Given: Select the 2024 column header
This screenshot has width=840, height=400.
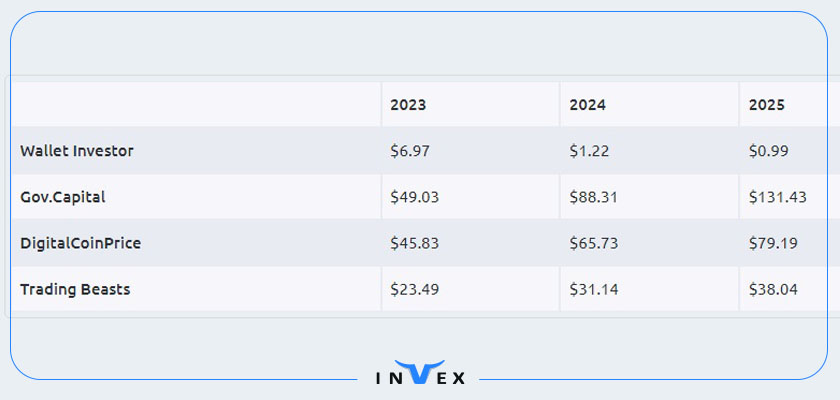Looking at the screenshot, I should click(588, 105).
